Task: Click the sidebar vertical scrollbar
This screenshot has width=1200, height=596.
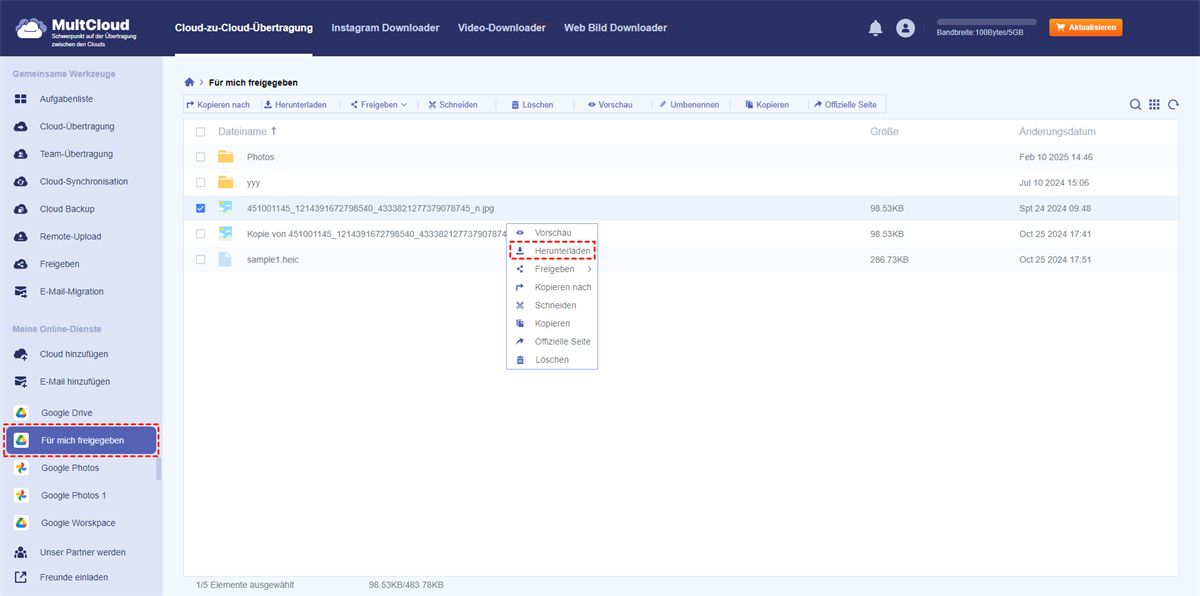Action: [158, 468]
